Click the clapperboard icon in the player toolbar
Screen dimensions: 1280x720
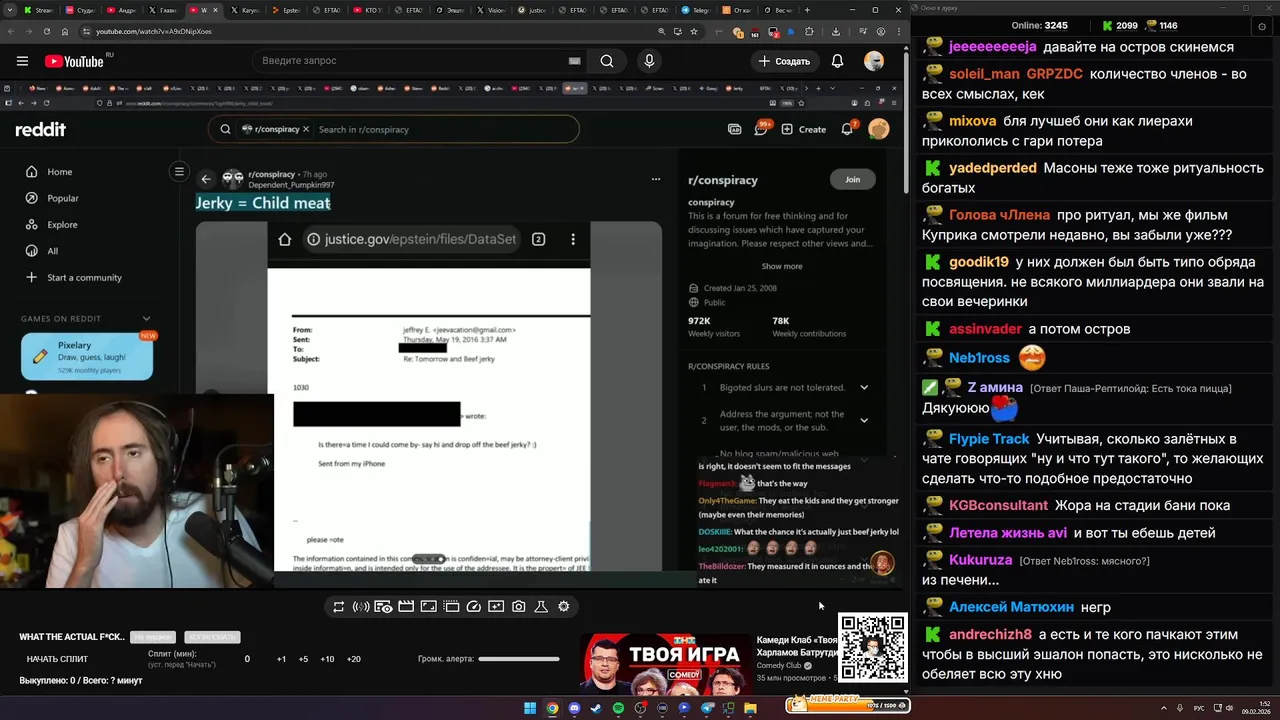(406, 606)
